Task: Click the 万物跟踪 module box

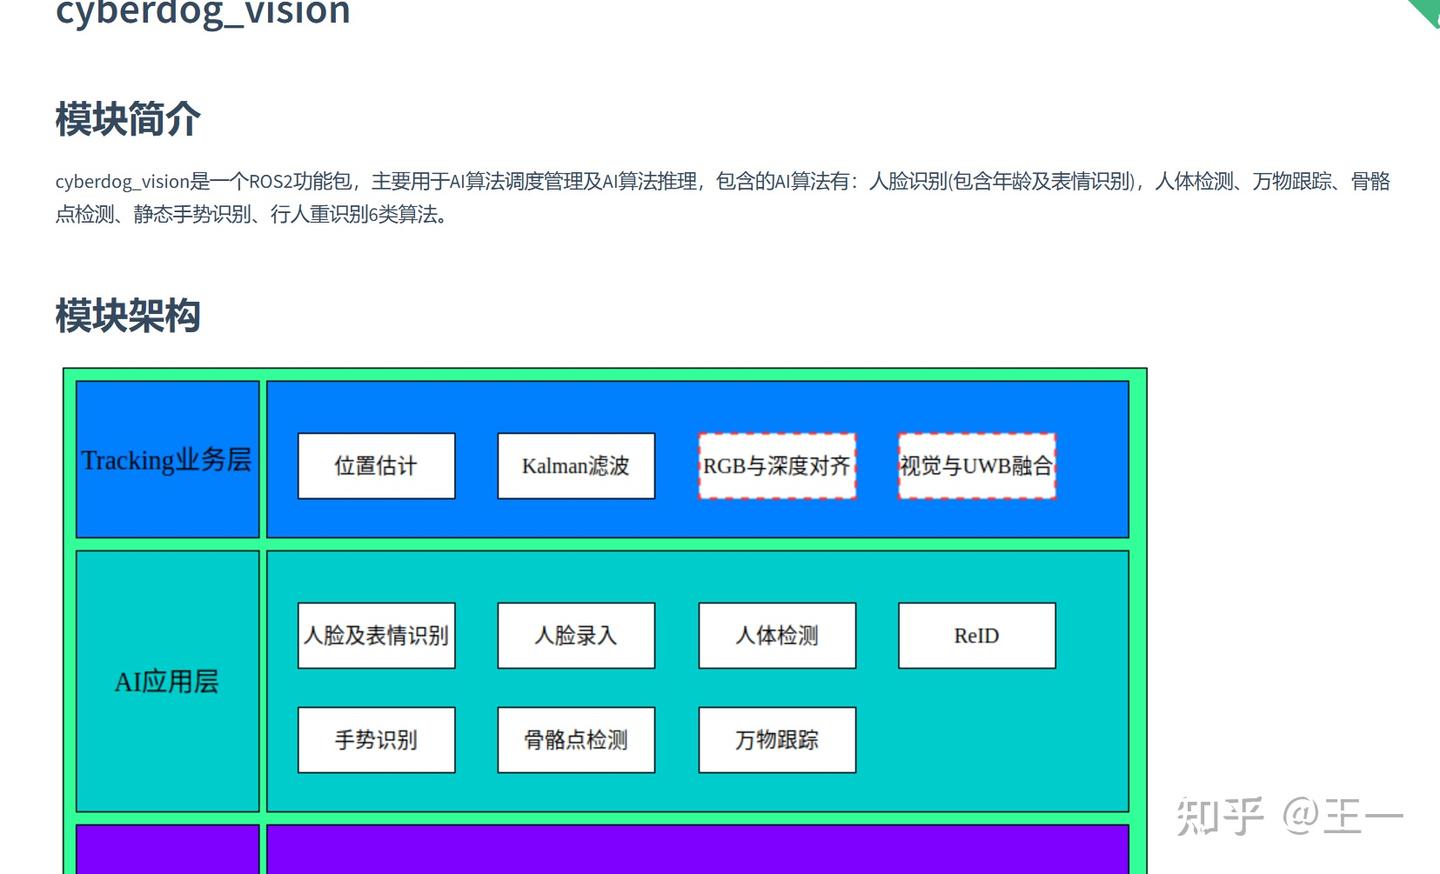Action: tap(777, 740)
